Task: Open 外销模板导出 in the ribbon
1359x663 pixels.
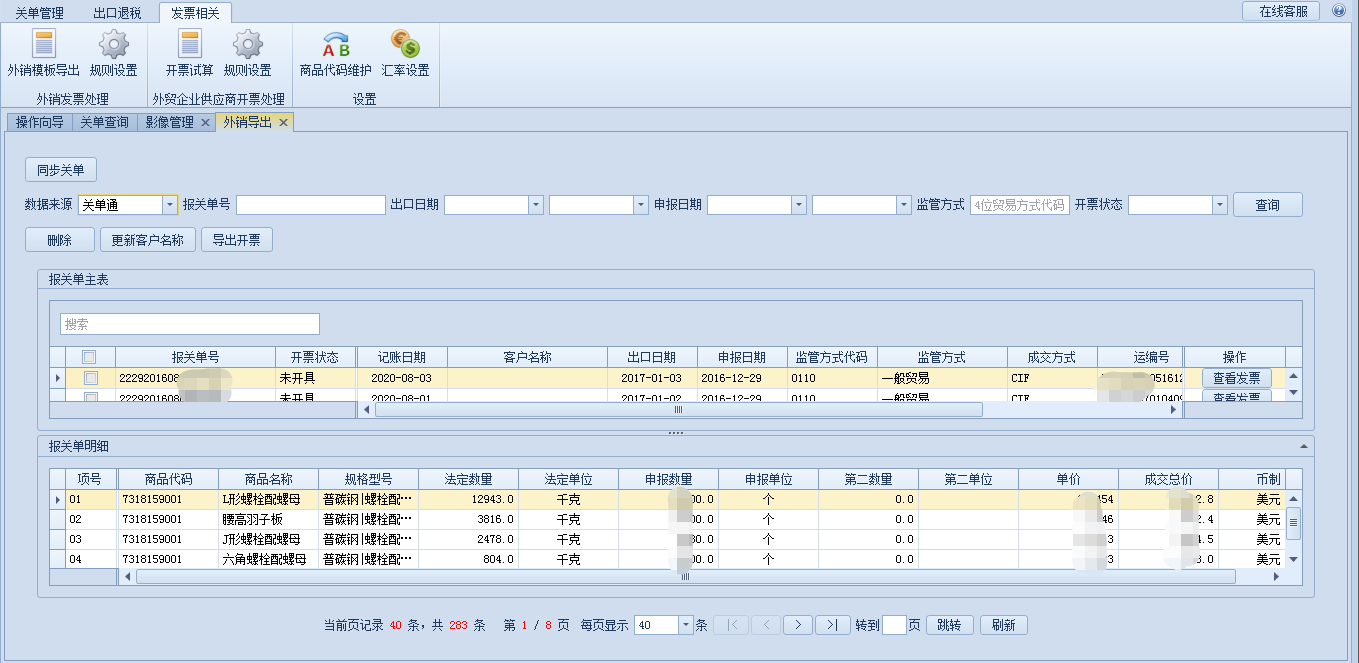Action: 43,53
